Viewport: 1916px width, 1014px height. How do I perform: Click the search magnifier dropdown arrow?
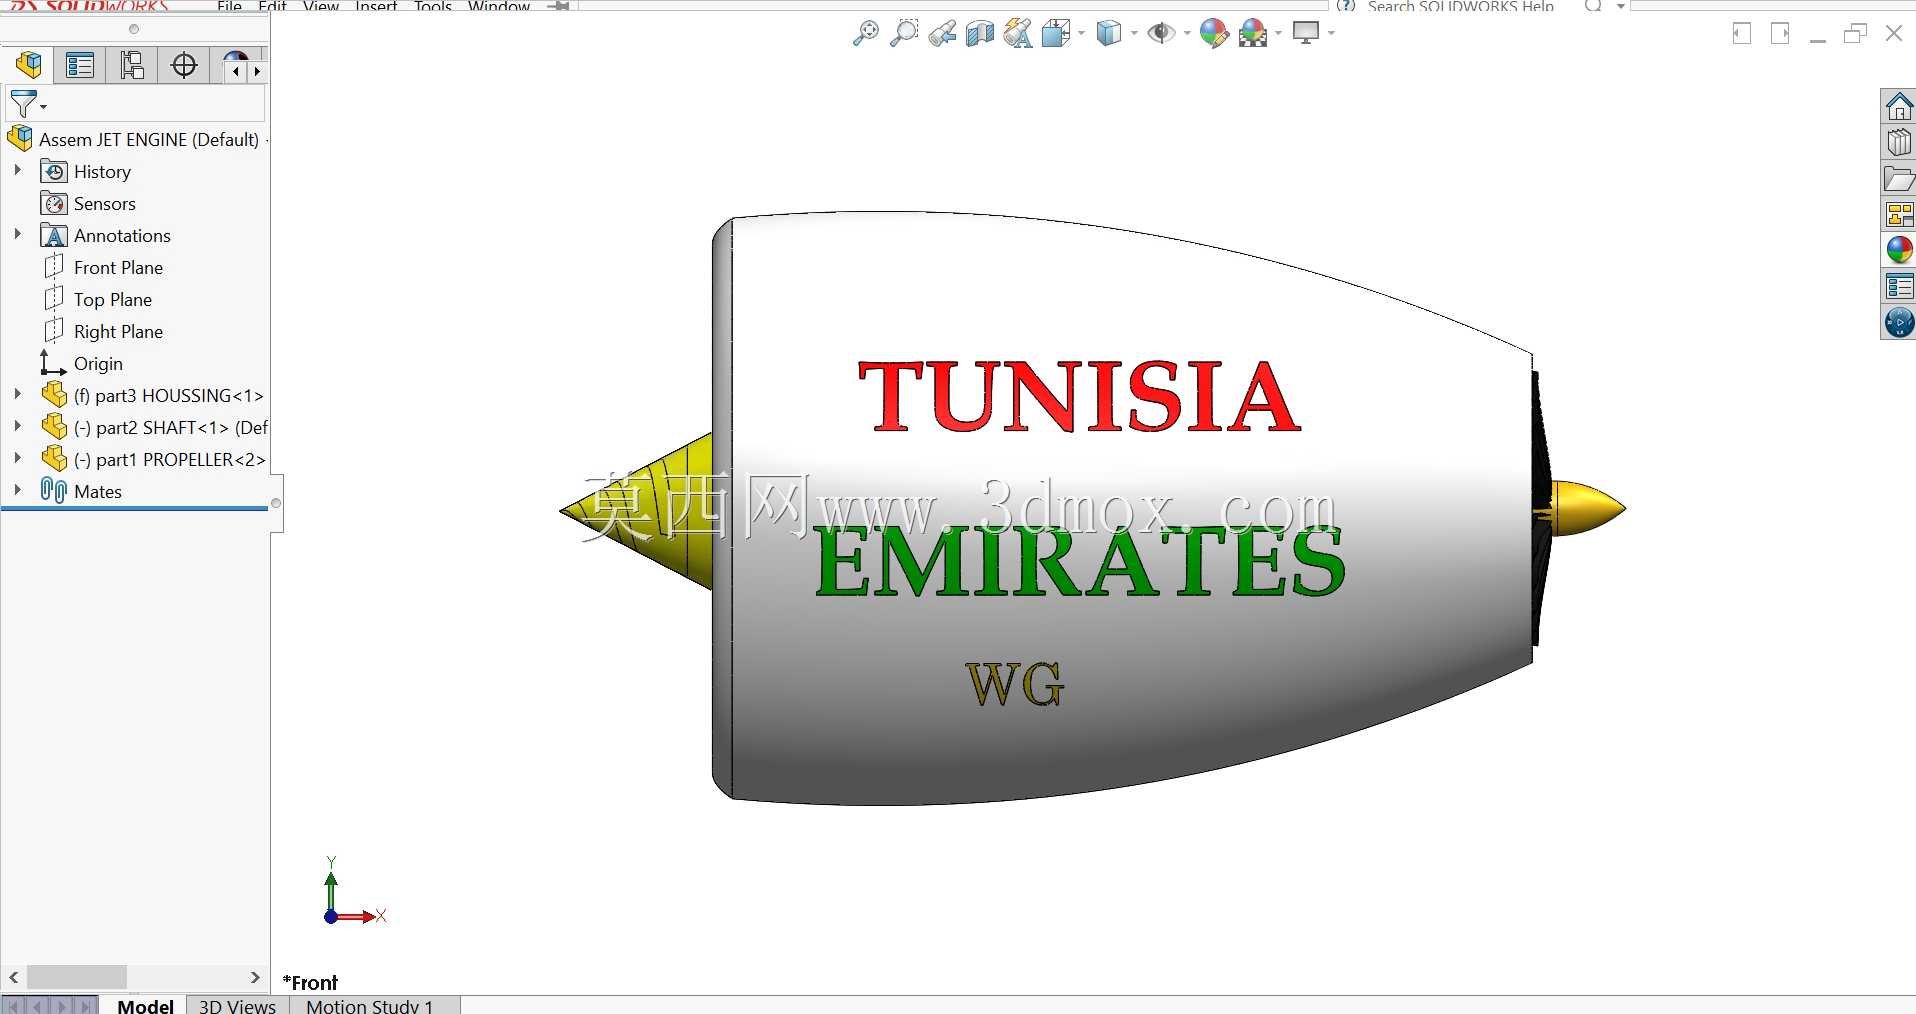1621,6
